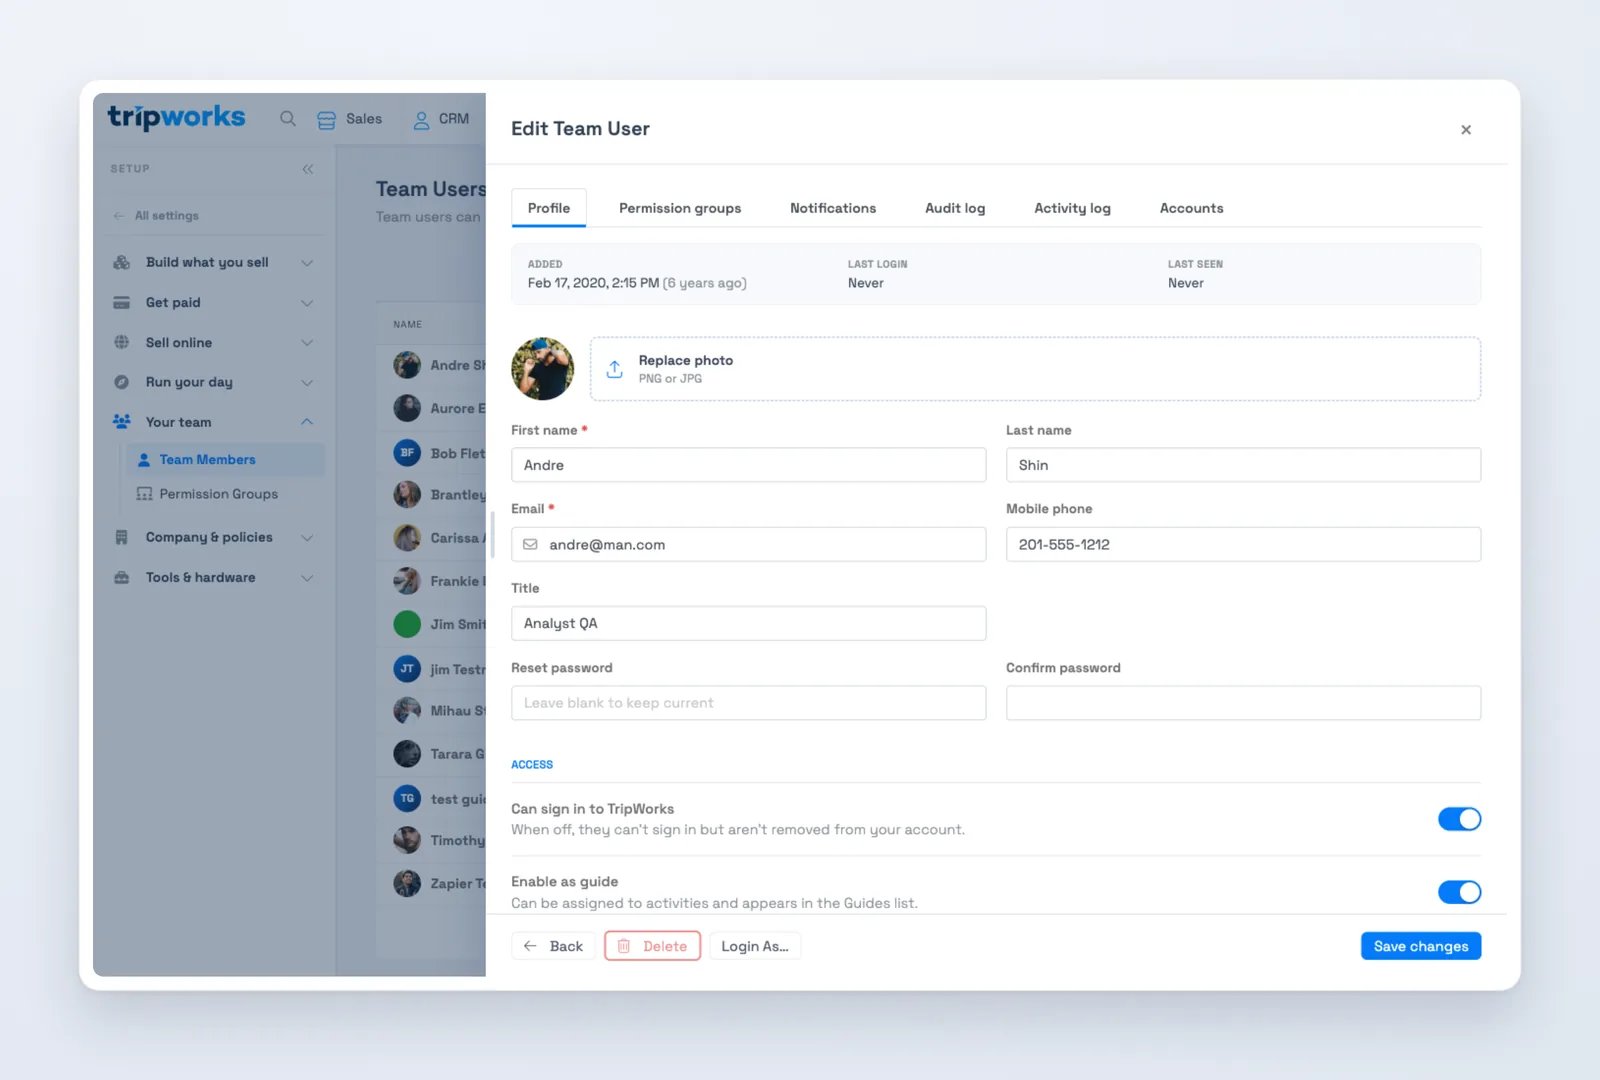Go back to All settings

(x=156, y=216)
